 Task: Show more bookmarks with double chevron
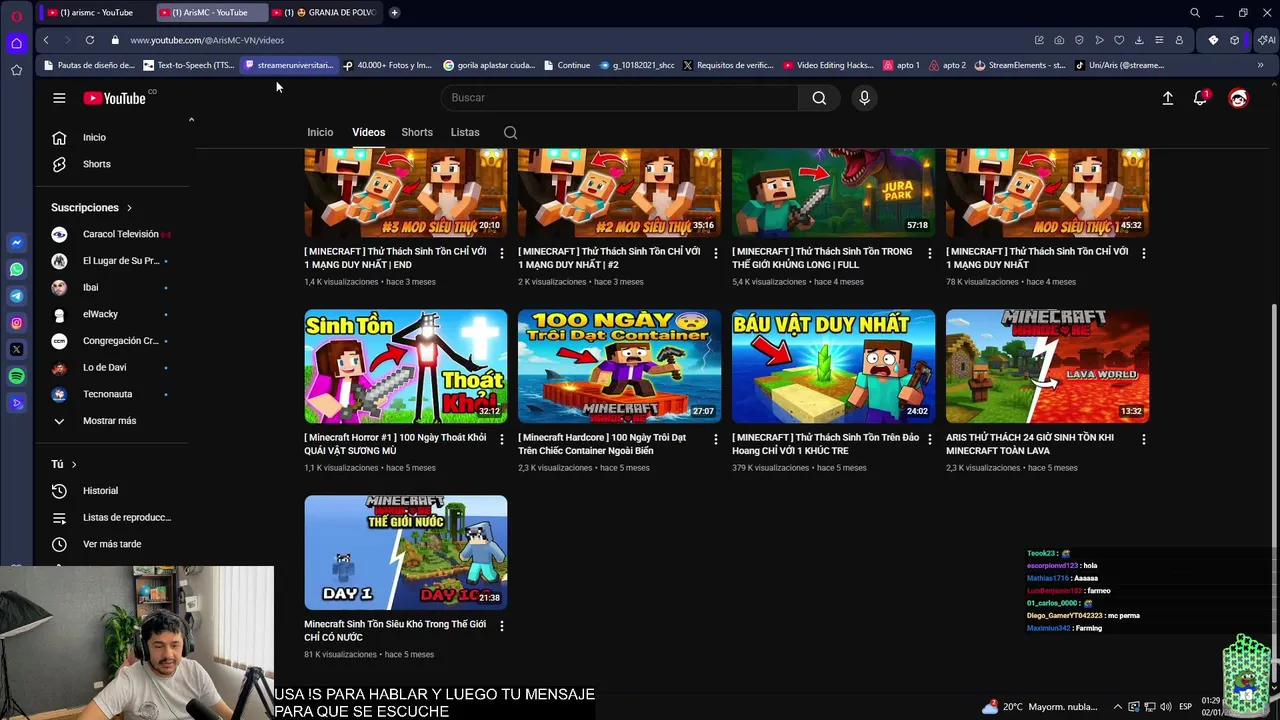[1260, 65]
